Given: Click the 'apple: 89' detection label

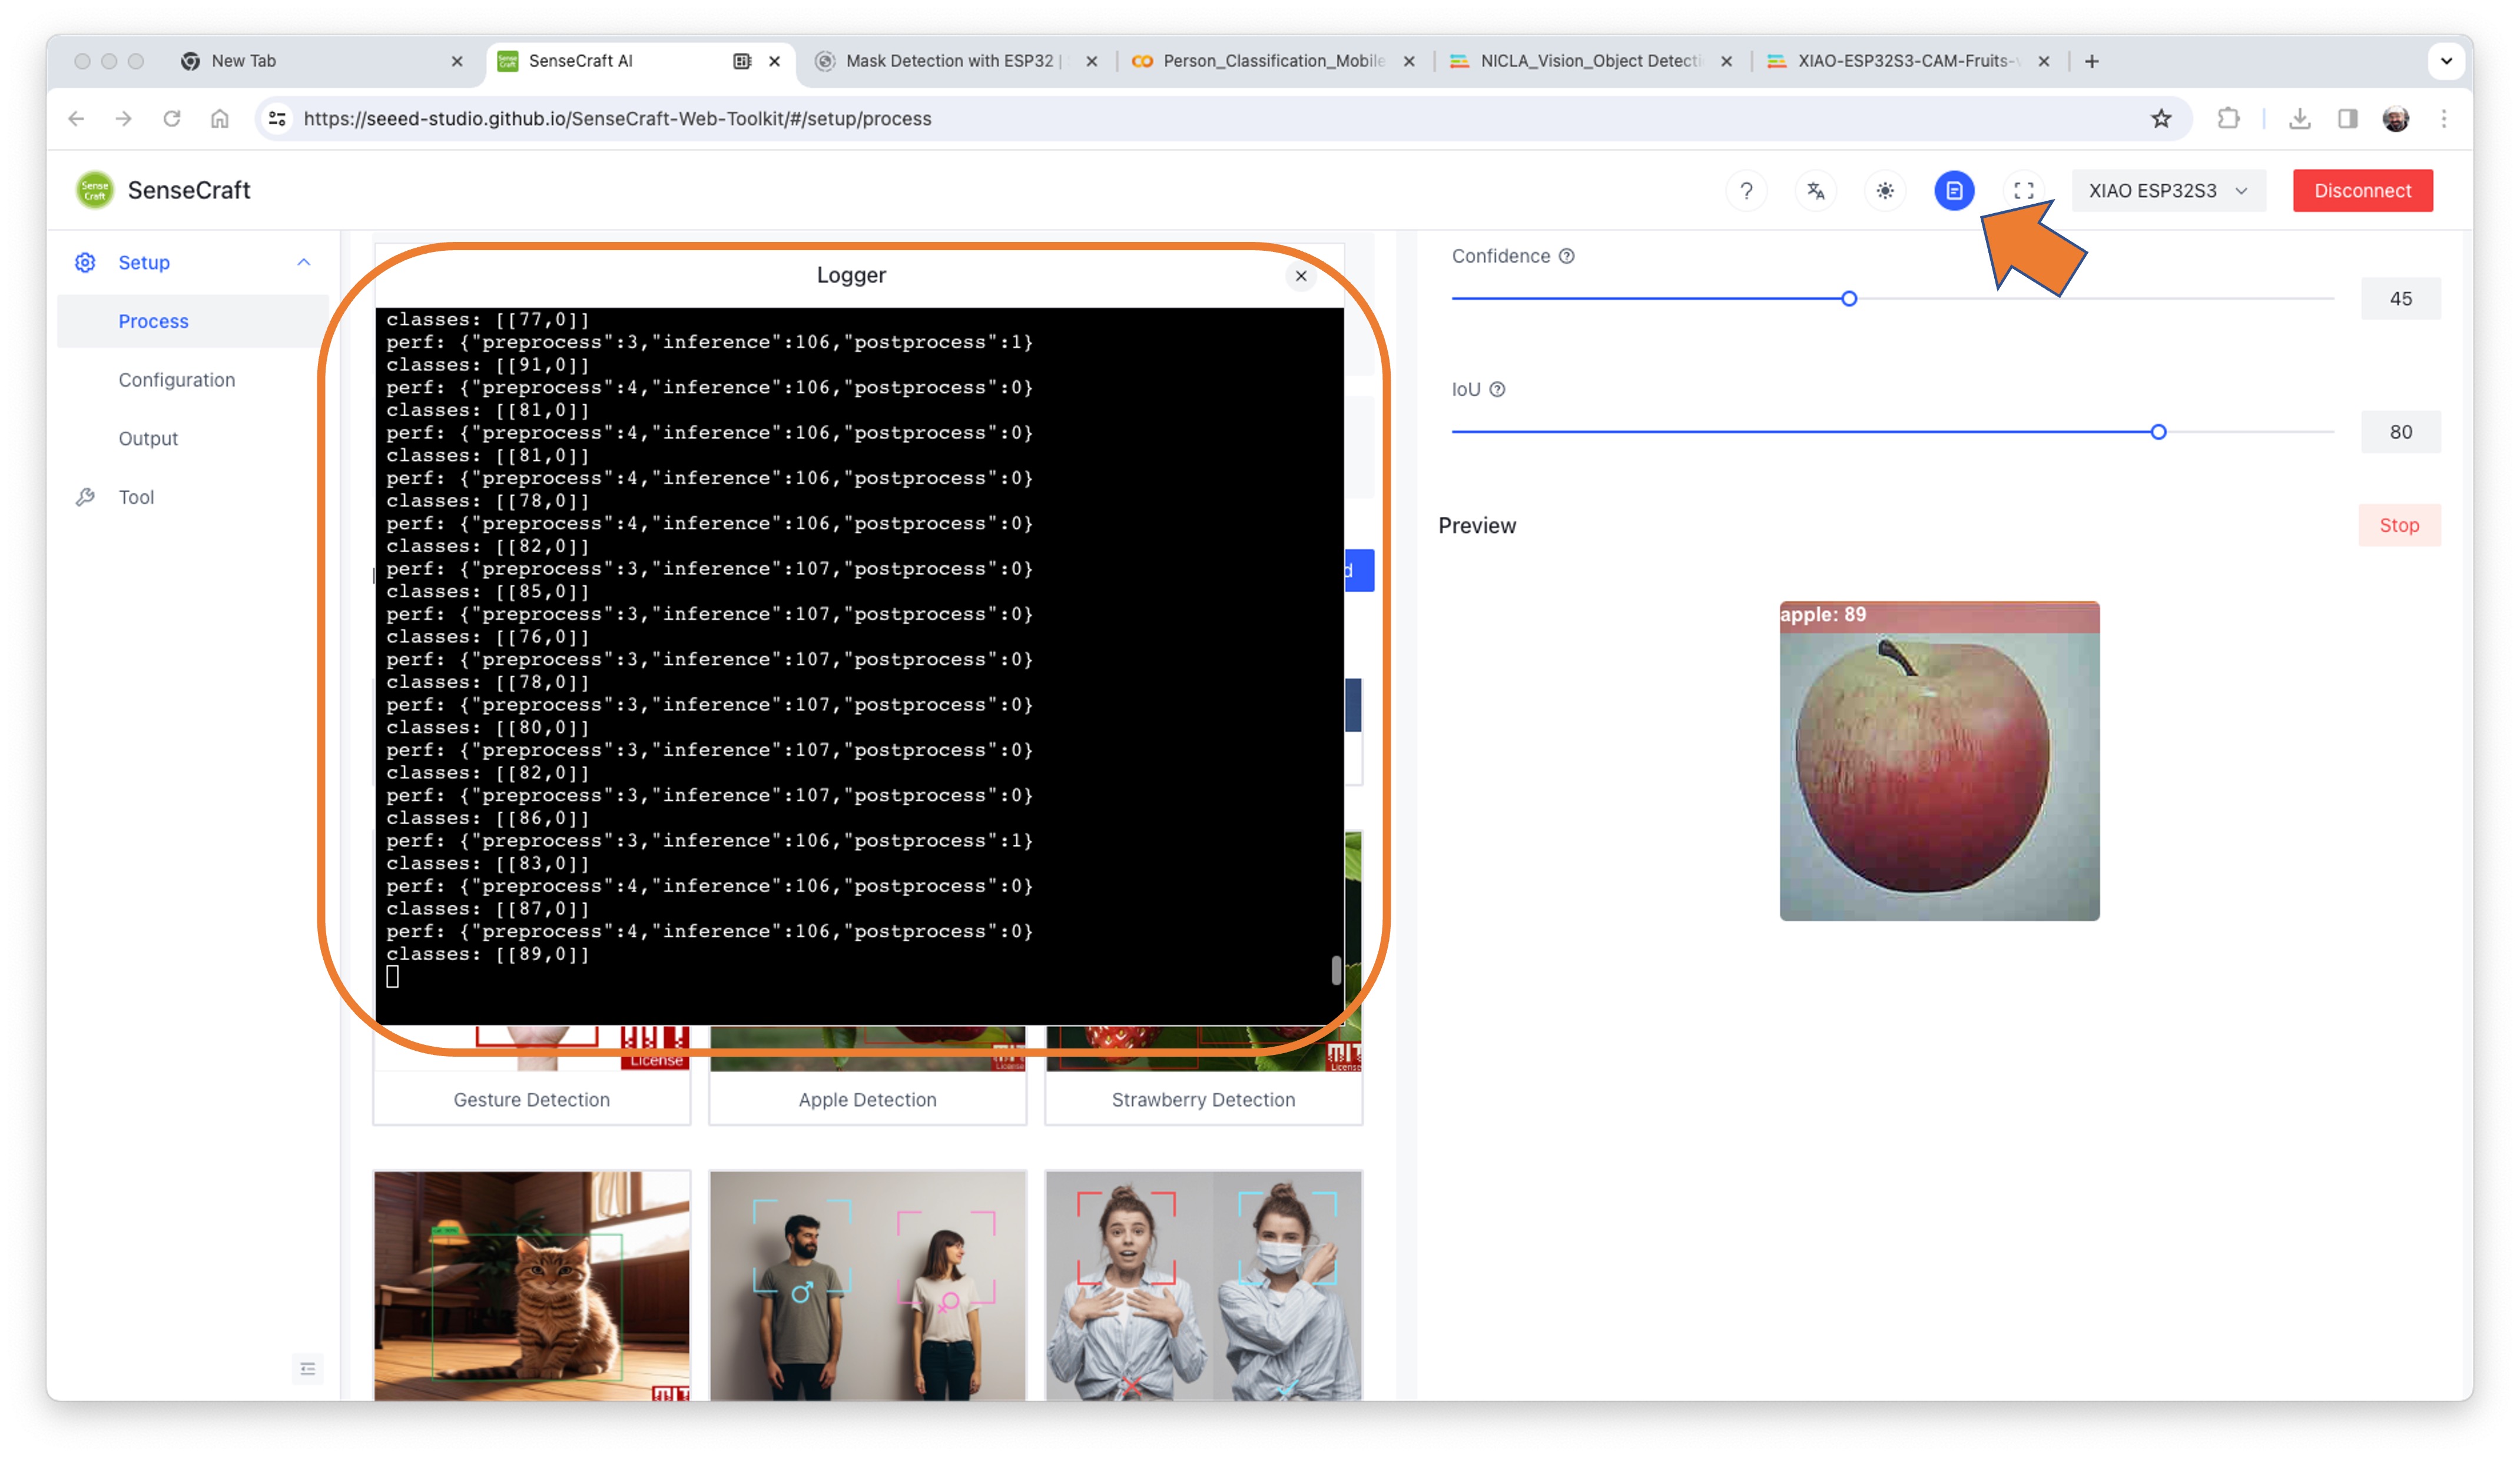Looking at the screenshot, I should click(1823, 614).
